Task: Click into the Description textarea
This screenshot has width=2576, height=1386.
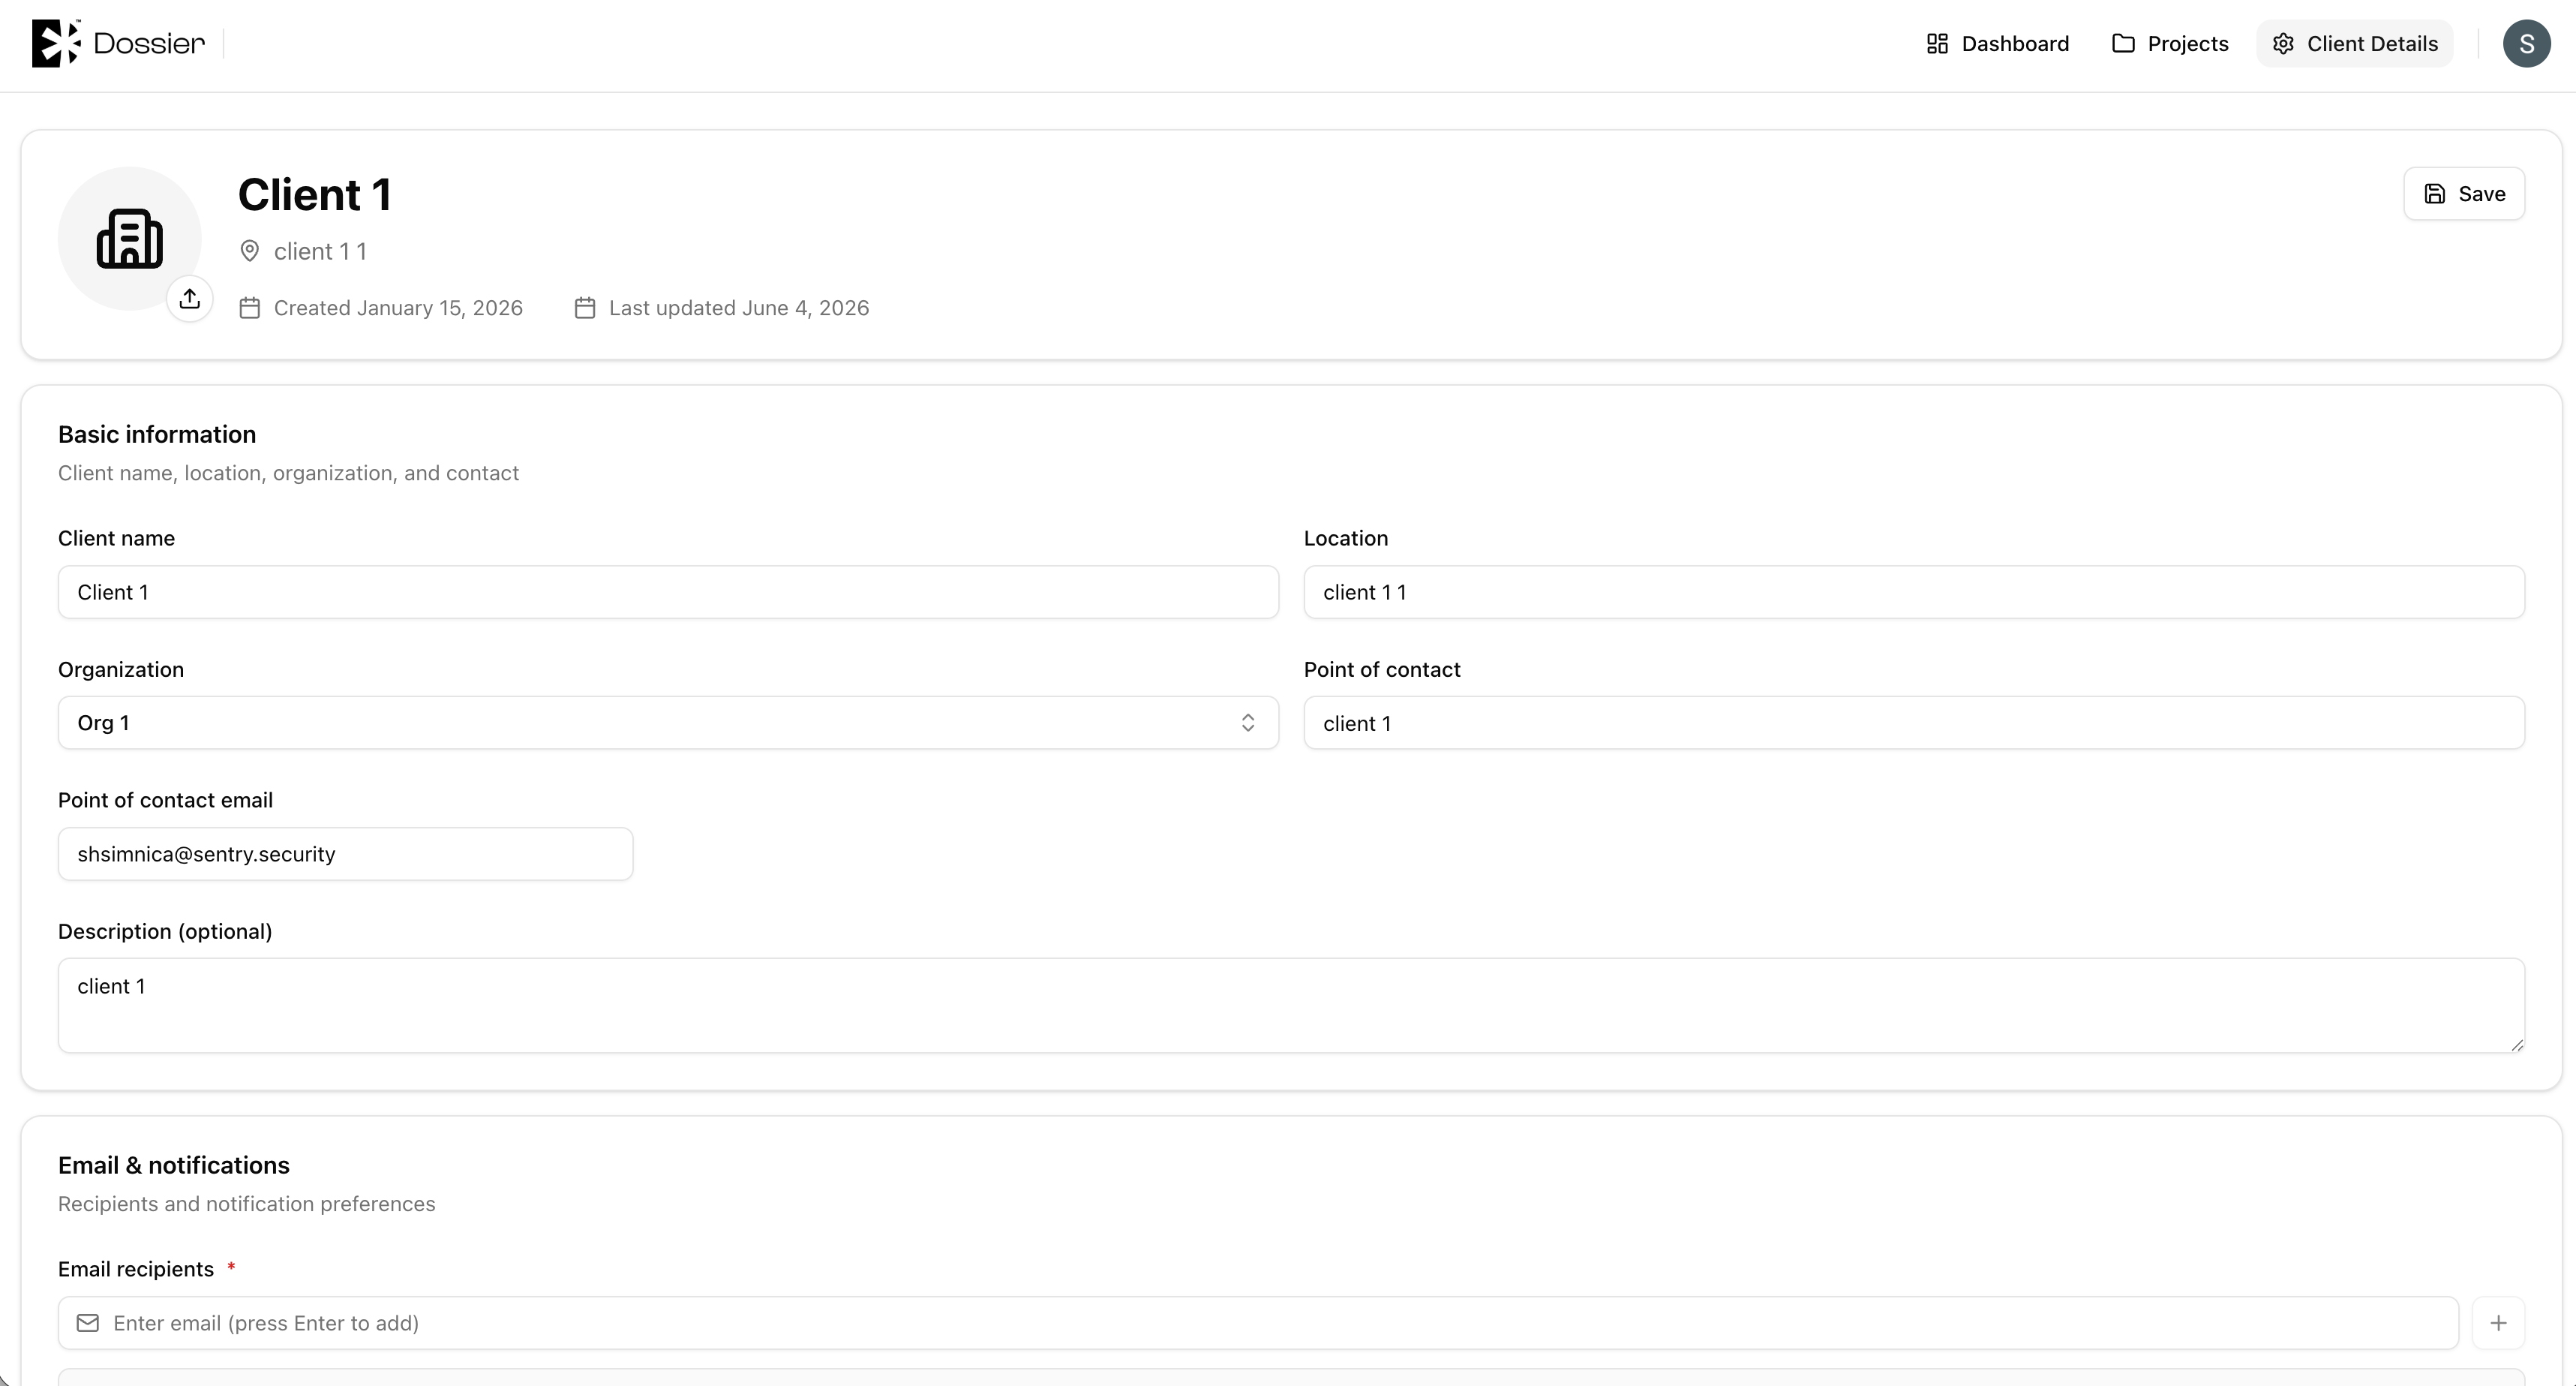Action: tap(1291, 1005)
